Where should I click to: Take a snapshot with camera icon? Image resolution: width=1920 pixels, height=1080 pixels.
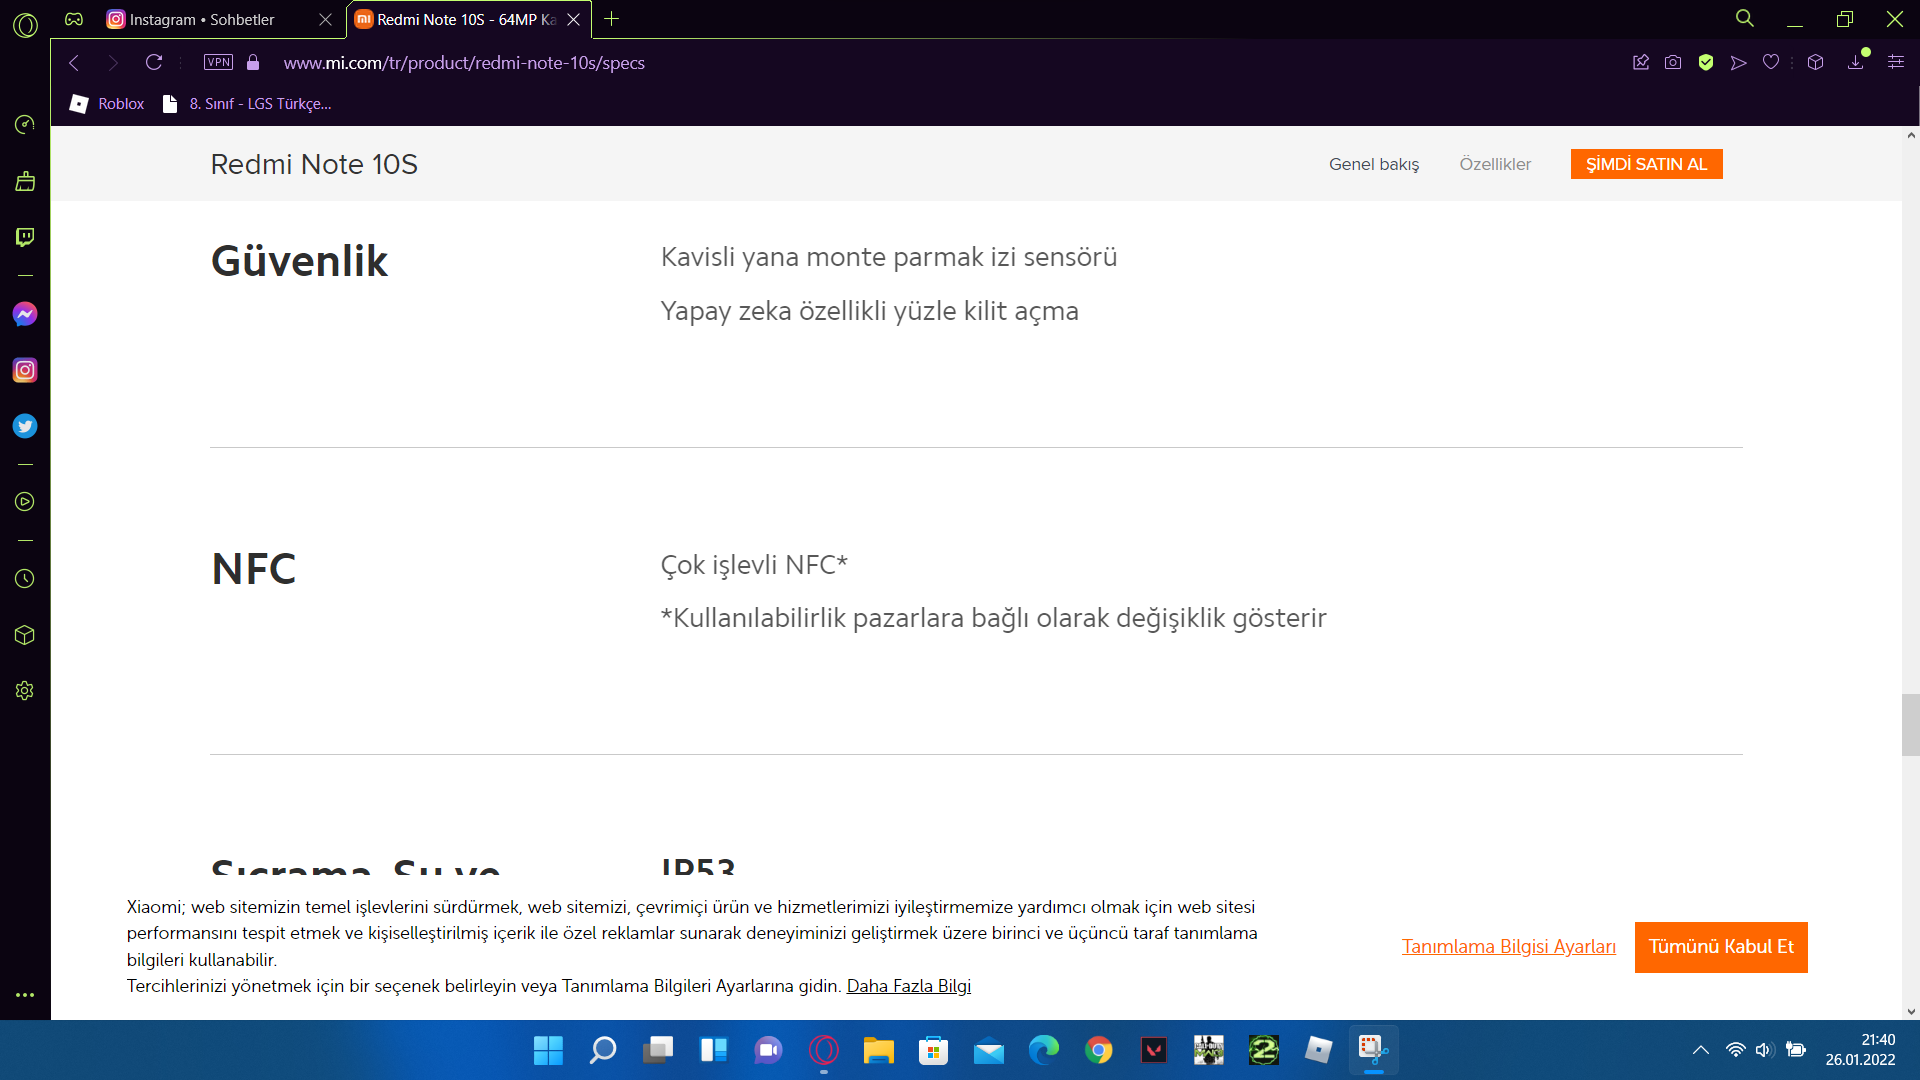click(1673, 62)
